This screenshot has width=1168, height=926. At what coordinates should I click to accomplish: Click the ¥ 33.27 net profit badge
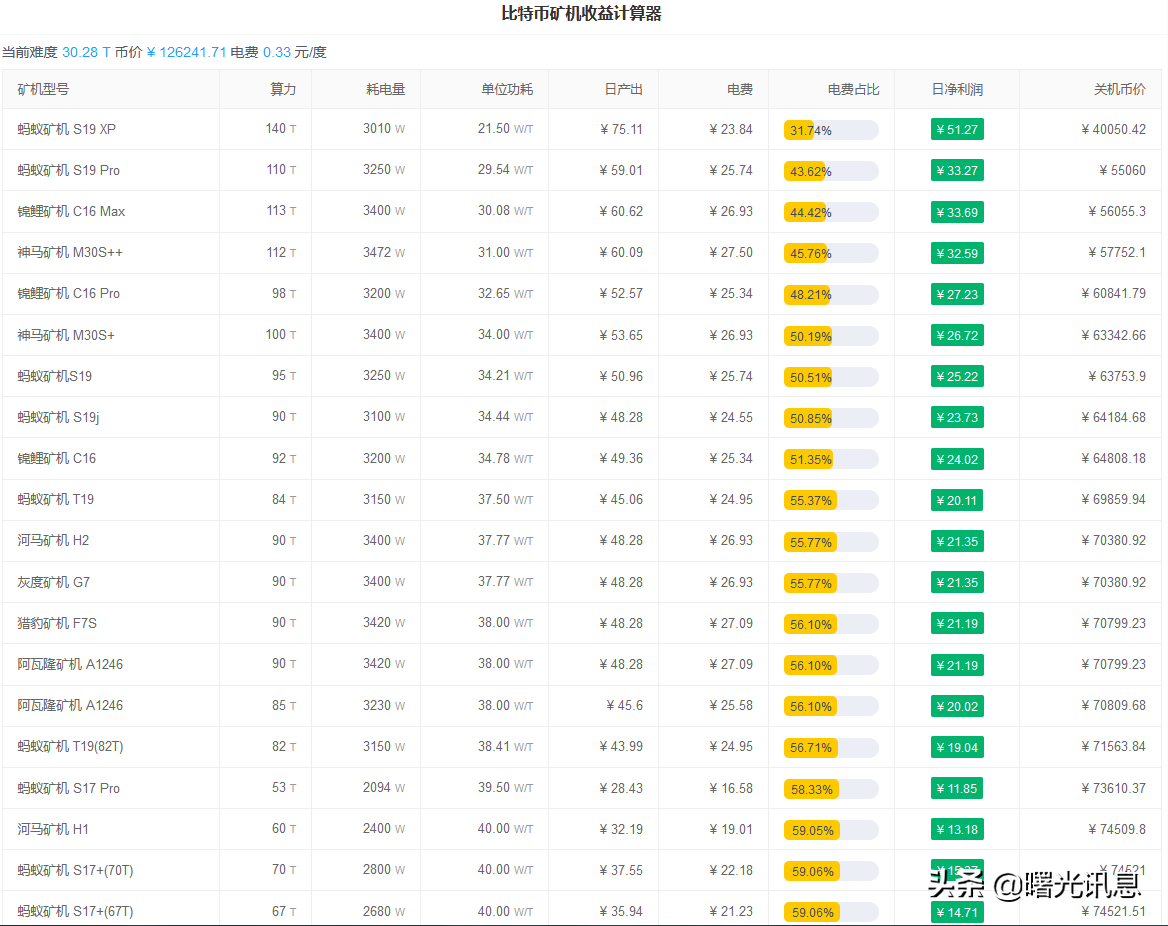[x=957, y=171]
